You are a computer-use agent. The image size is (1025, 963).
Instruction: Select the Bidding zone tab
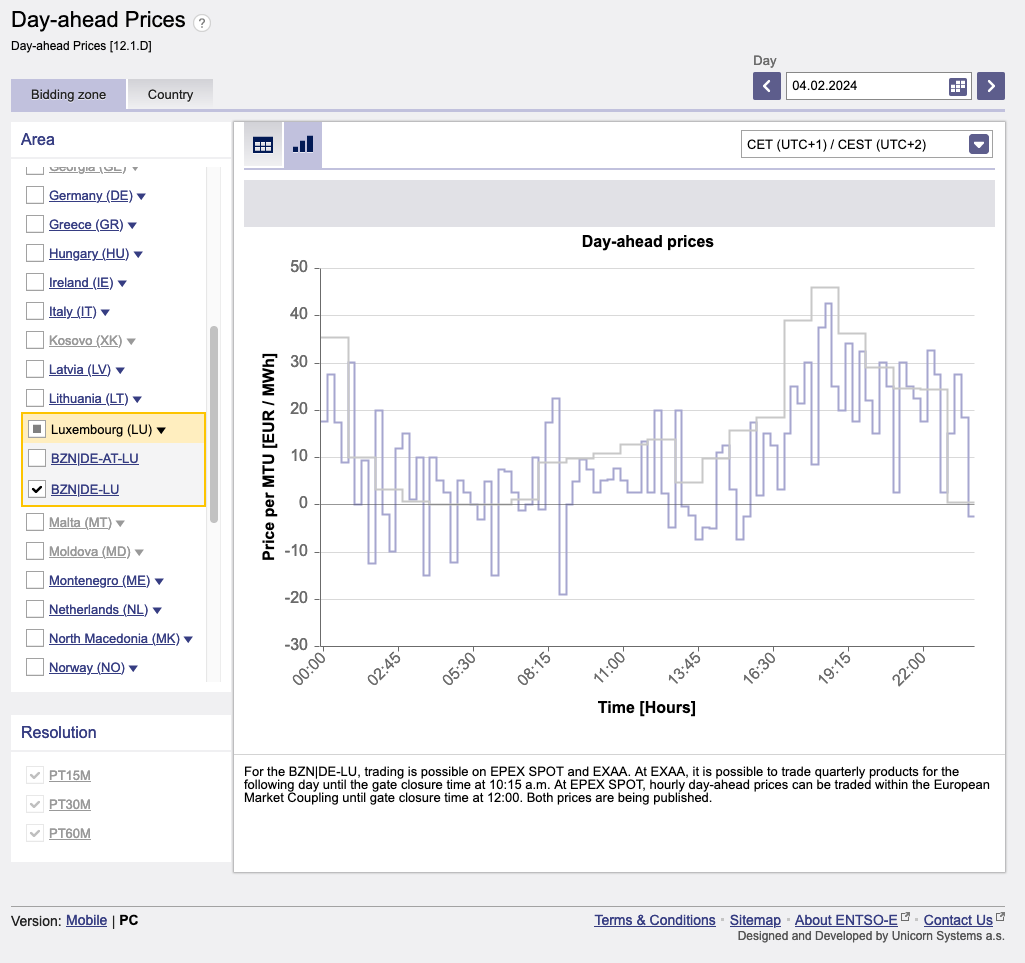(67, 94)
